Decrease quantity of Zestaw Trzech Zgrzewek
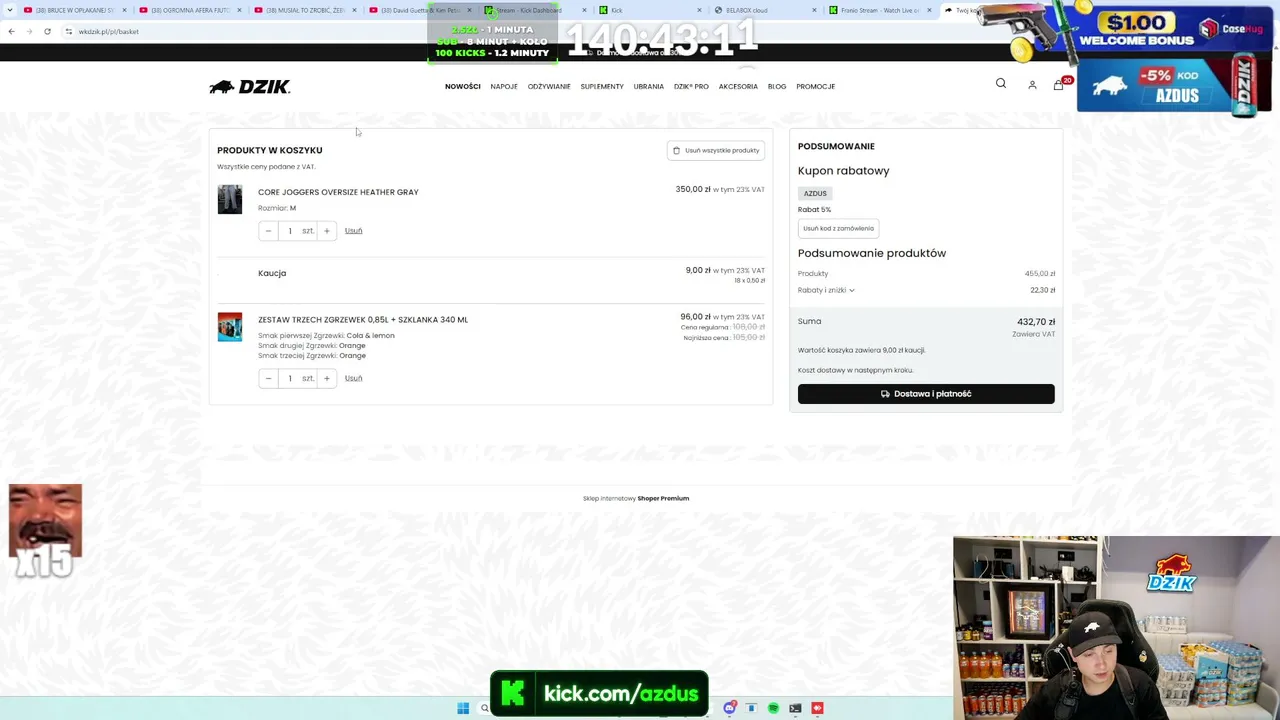 [268, 378]
